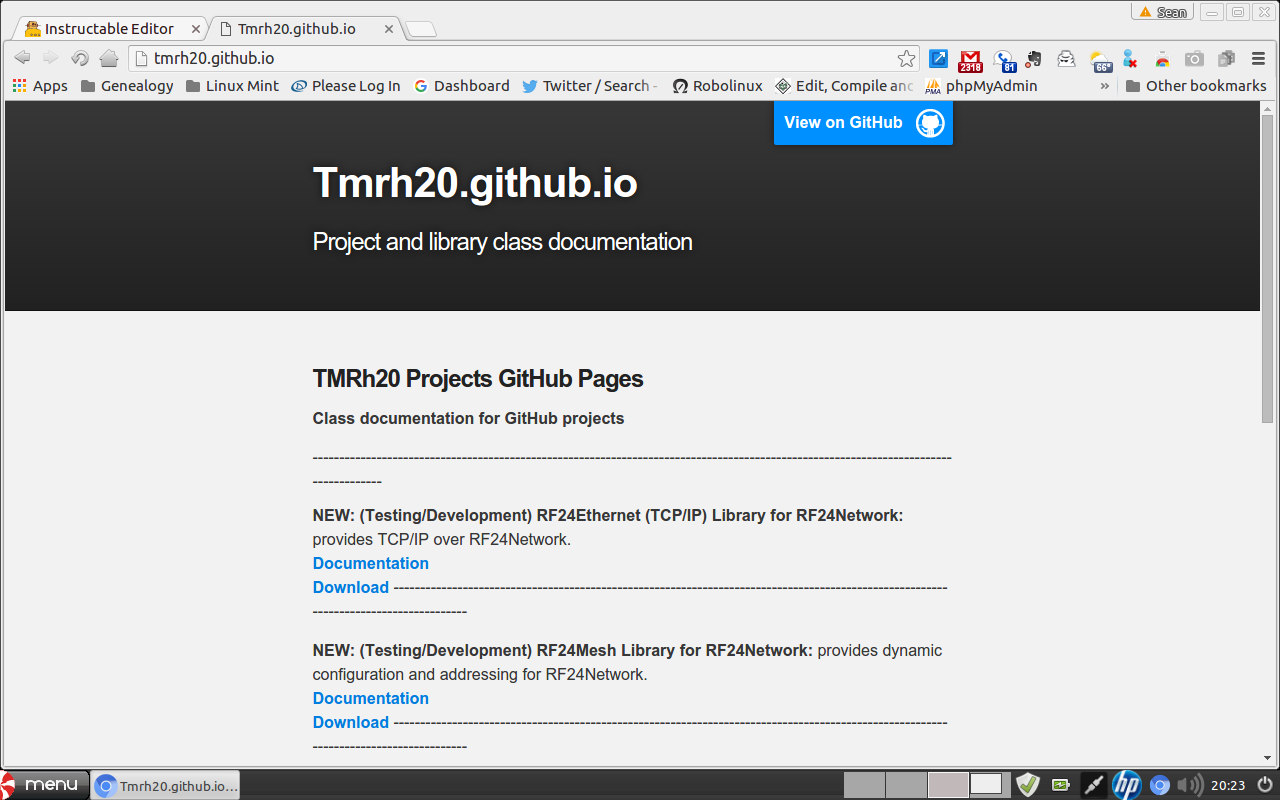
Task: Click the taskbar clock showing 20:23
Action: (1227, 785)
